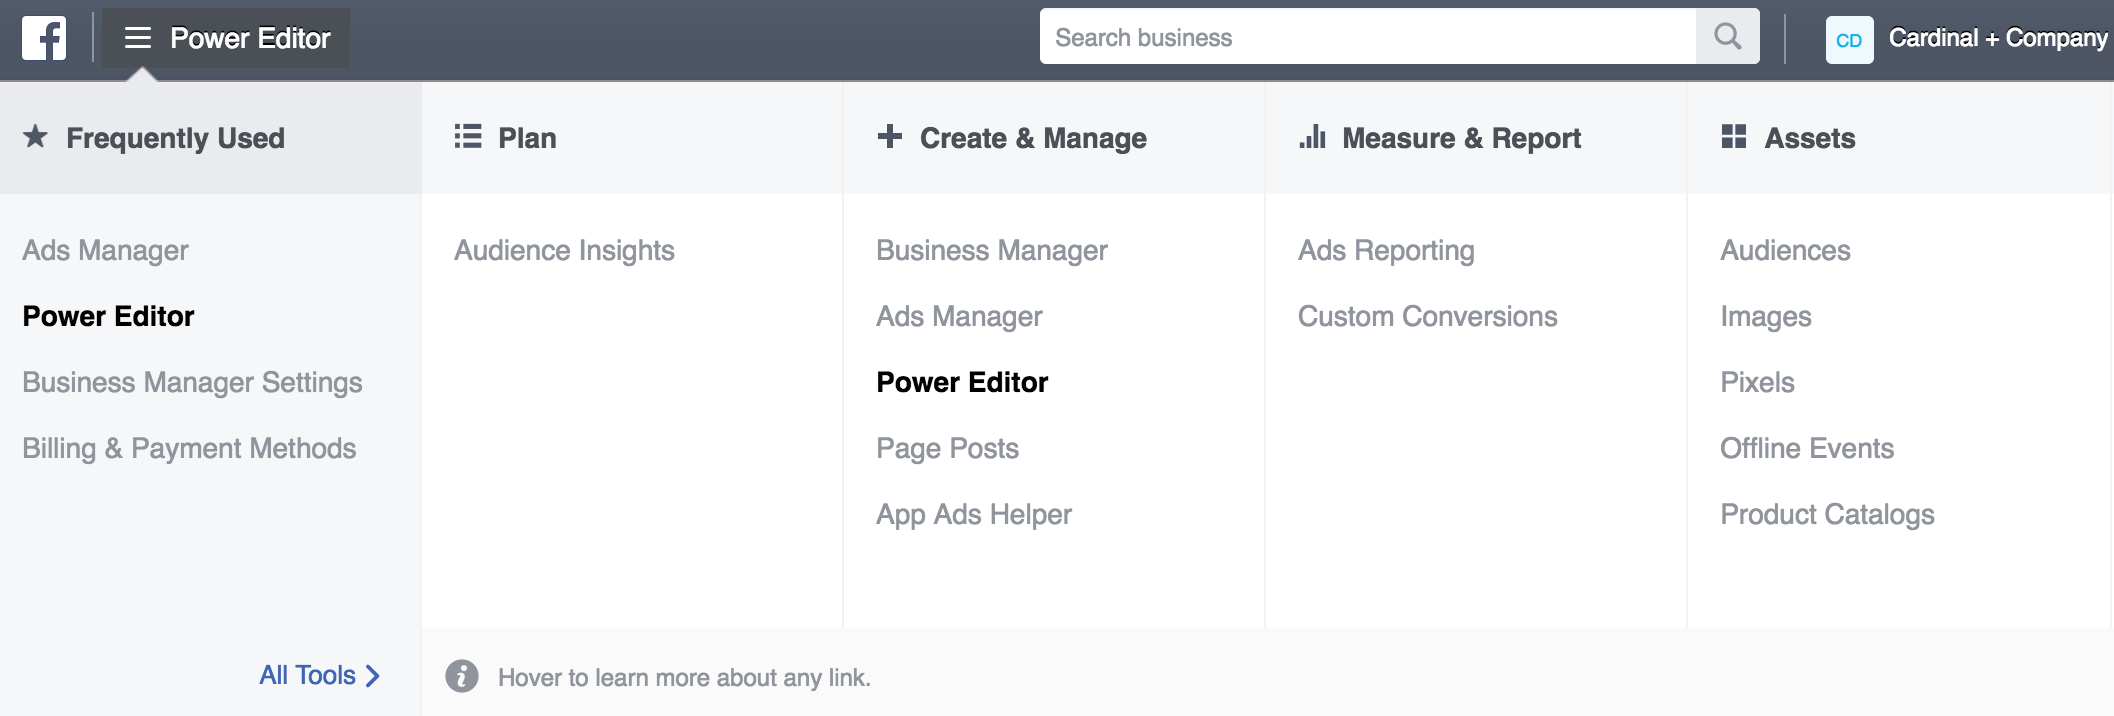This screenshot has width=2114, height=716.
Task: Open Images under Assets
Action: pos(1765,316)
